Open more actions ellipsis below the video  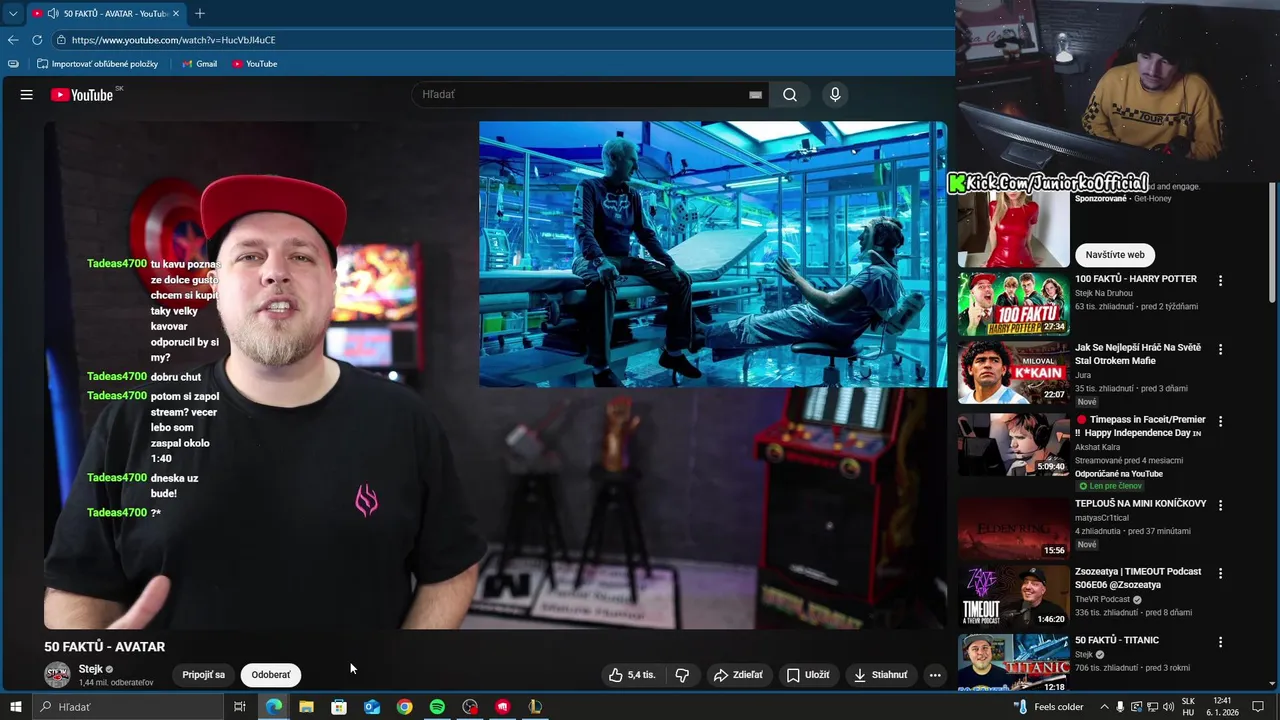(x=935, y=675)
